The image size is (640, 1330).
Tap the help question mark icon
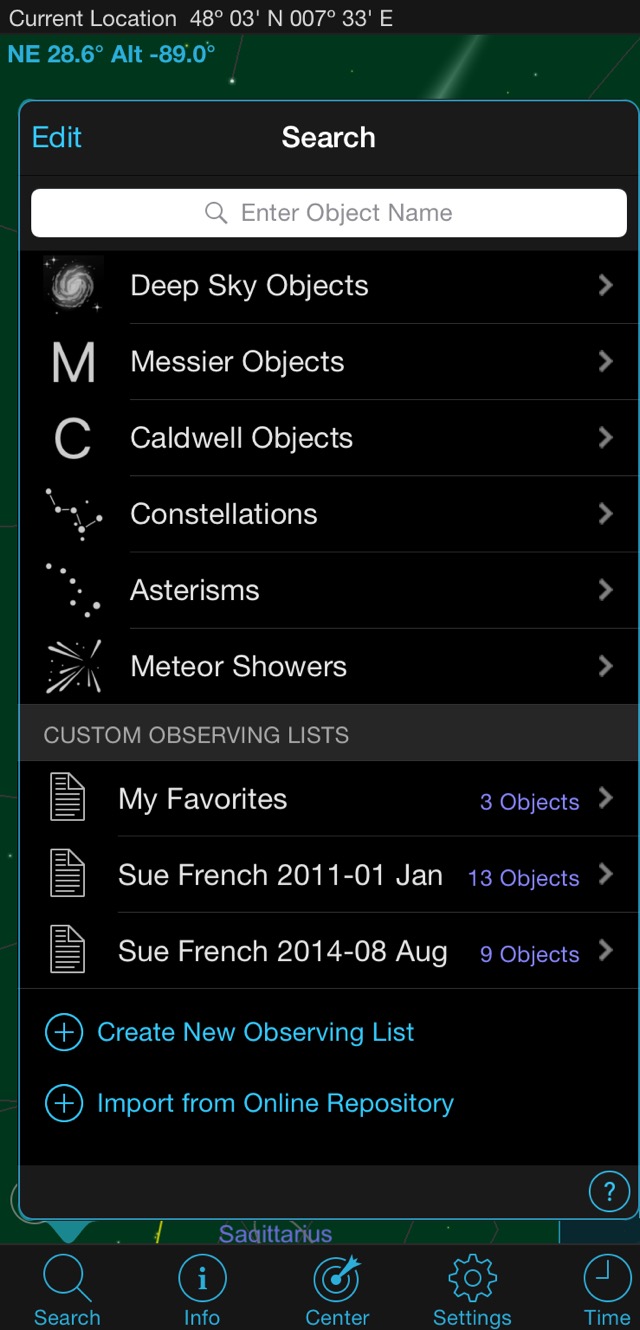tap(609, 1192)
